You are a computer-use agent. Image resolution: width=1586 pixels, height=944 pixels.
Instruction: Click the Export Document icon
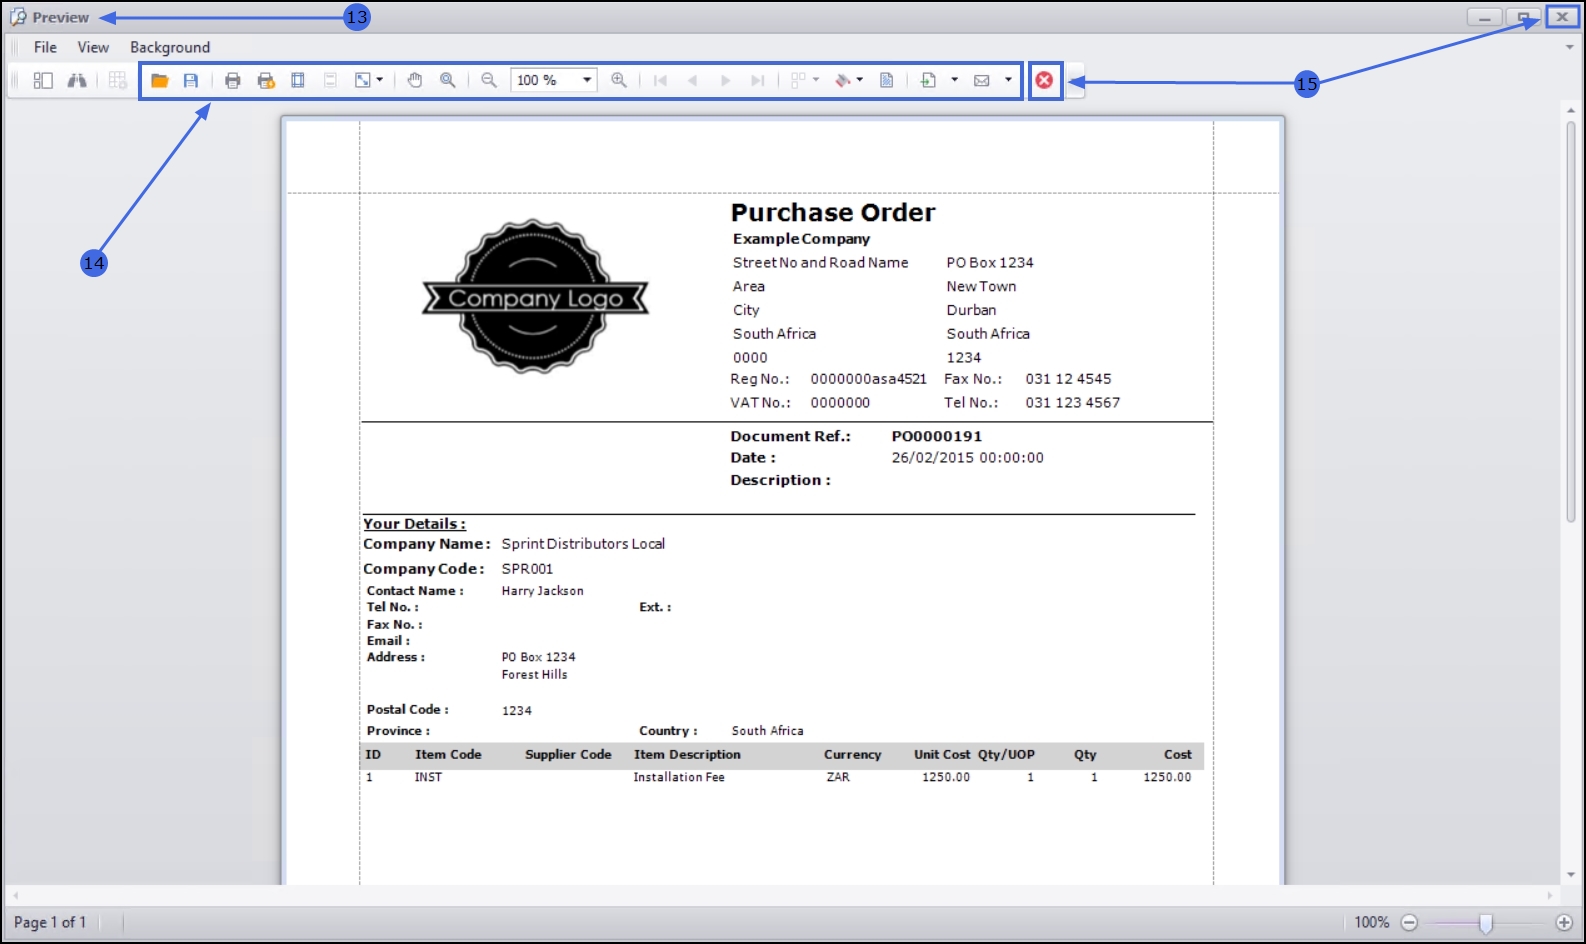point(928,81)
